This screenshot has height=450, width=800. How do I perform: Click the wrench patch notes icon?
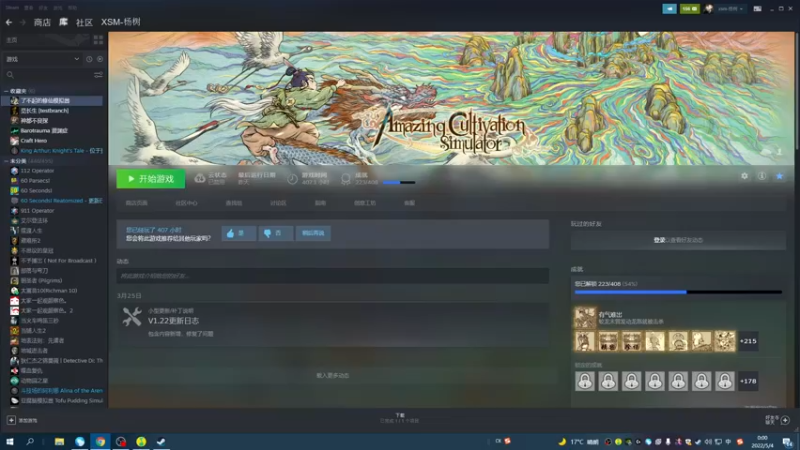pos(132,317)
